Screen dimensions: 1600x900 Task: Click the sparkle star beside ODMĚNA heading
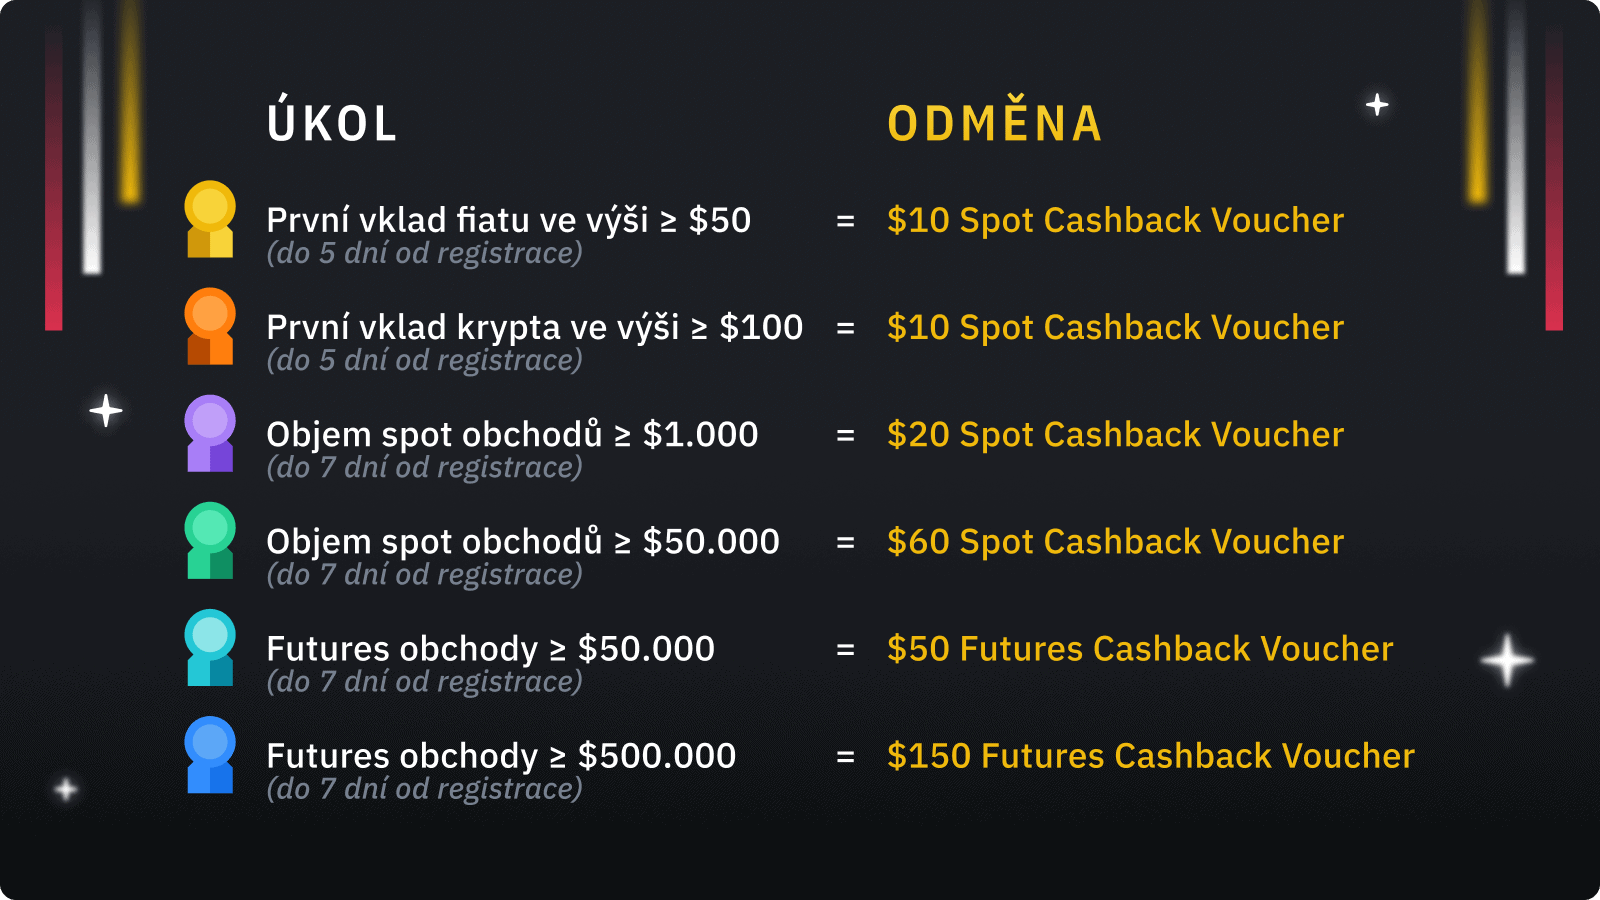1377,104
